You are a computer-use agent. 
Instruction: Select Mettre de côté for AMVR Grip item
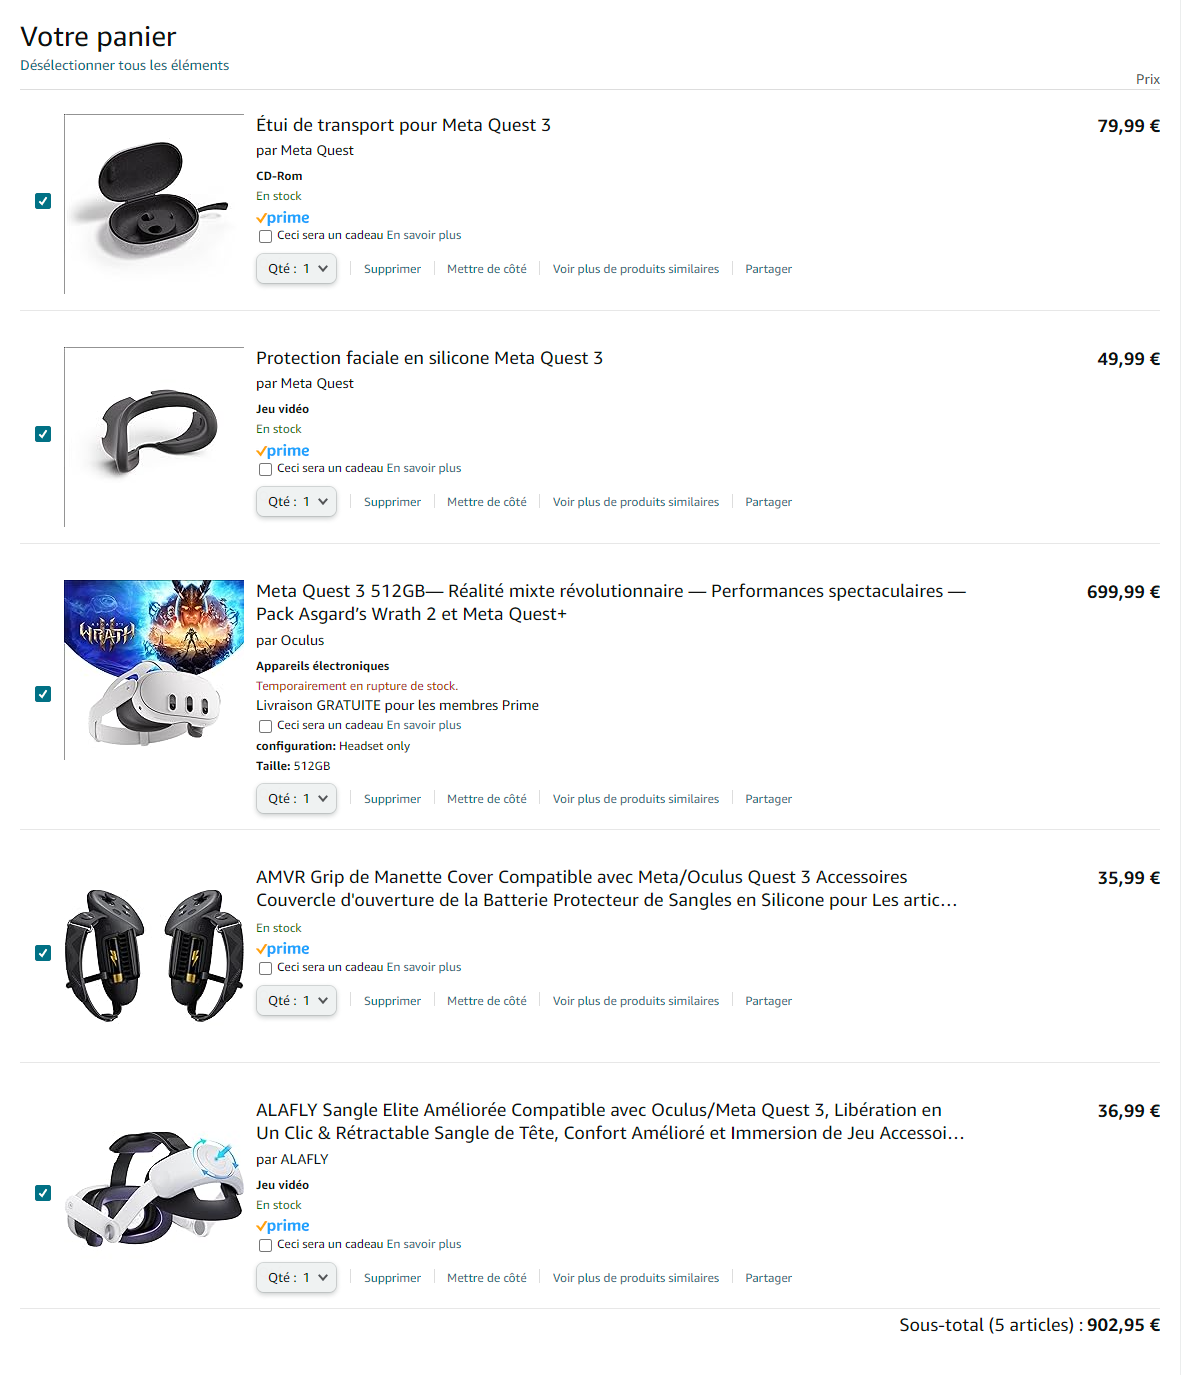coord(487,1001)
